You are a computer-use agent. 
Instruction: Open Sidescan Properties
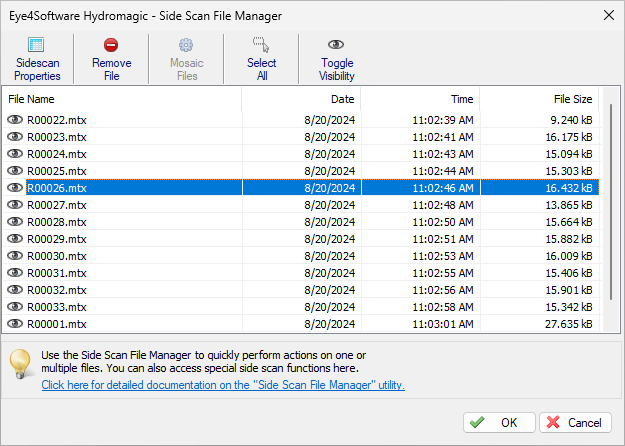pos(37,59)
